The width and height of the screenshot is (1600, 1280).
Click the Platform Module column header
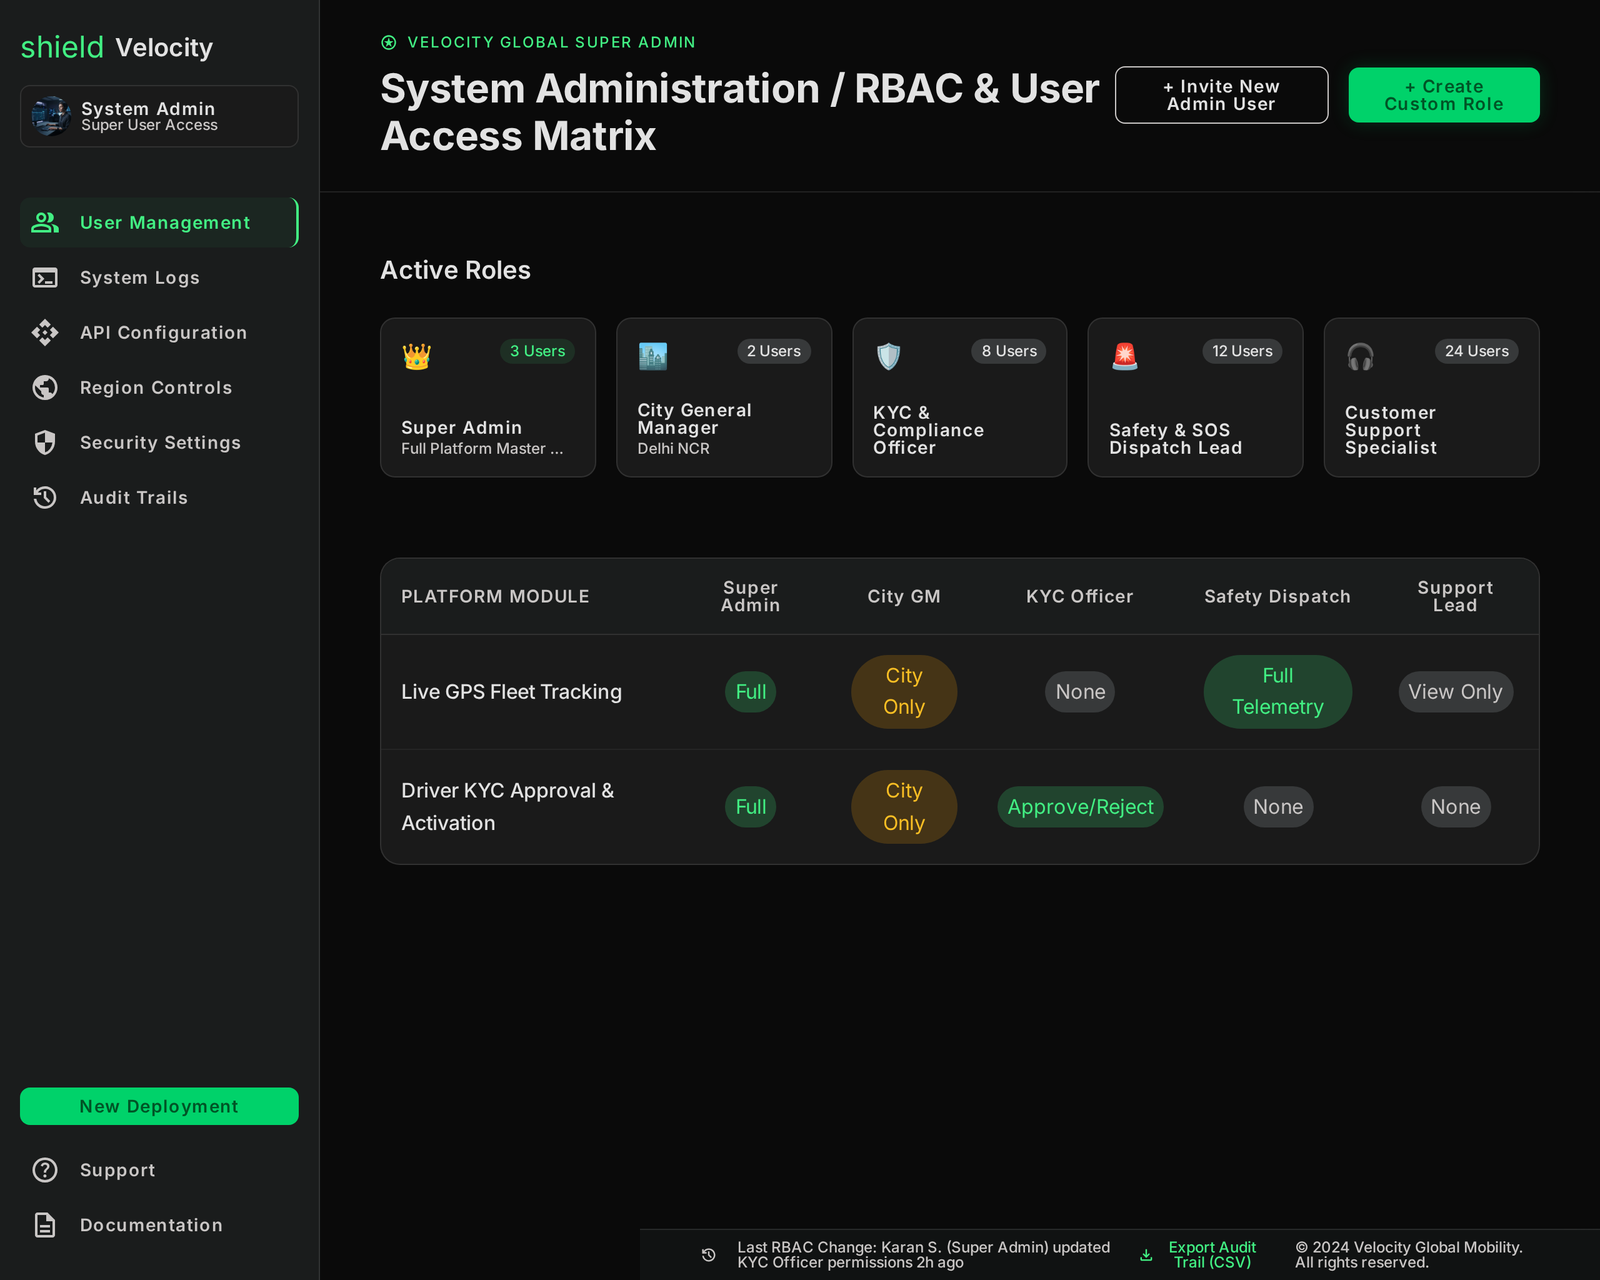click(x=495, y=596)
